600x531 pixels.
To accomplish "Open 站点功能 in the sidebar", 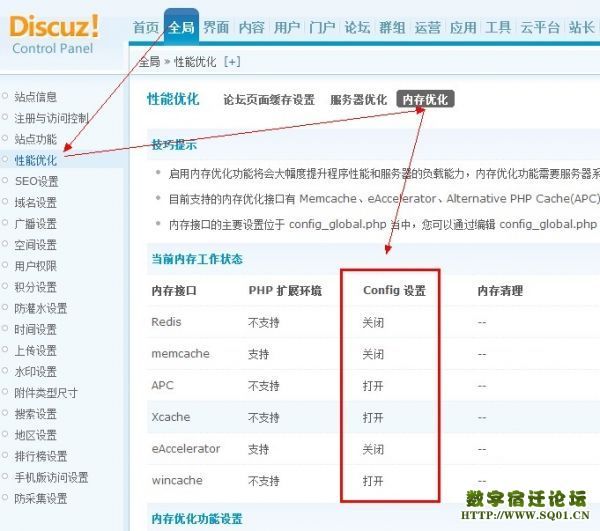I will pos(36,139).
